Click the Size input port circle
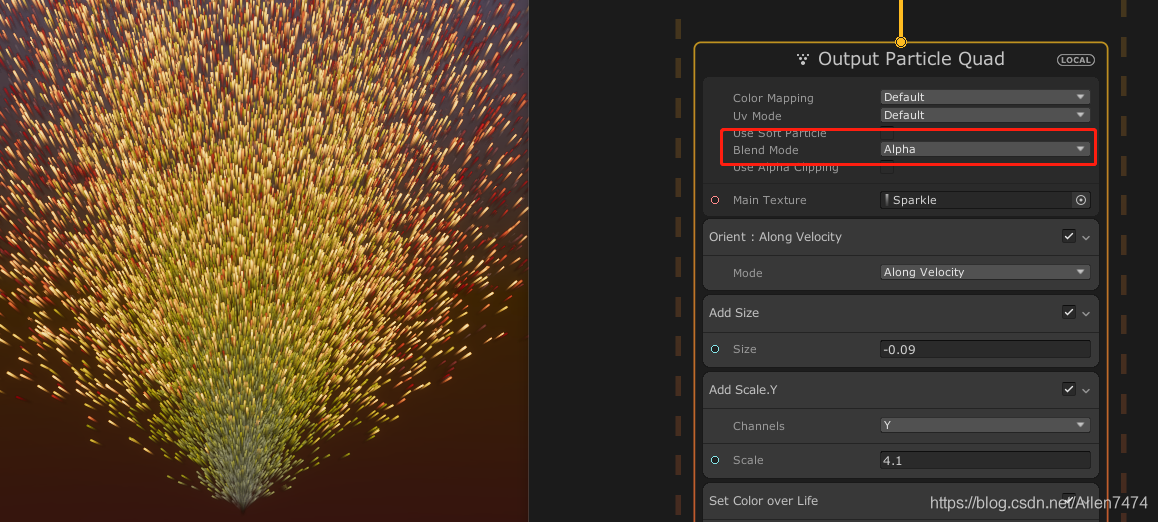 715,349
